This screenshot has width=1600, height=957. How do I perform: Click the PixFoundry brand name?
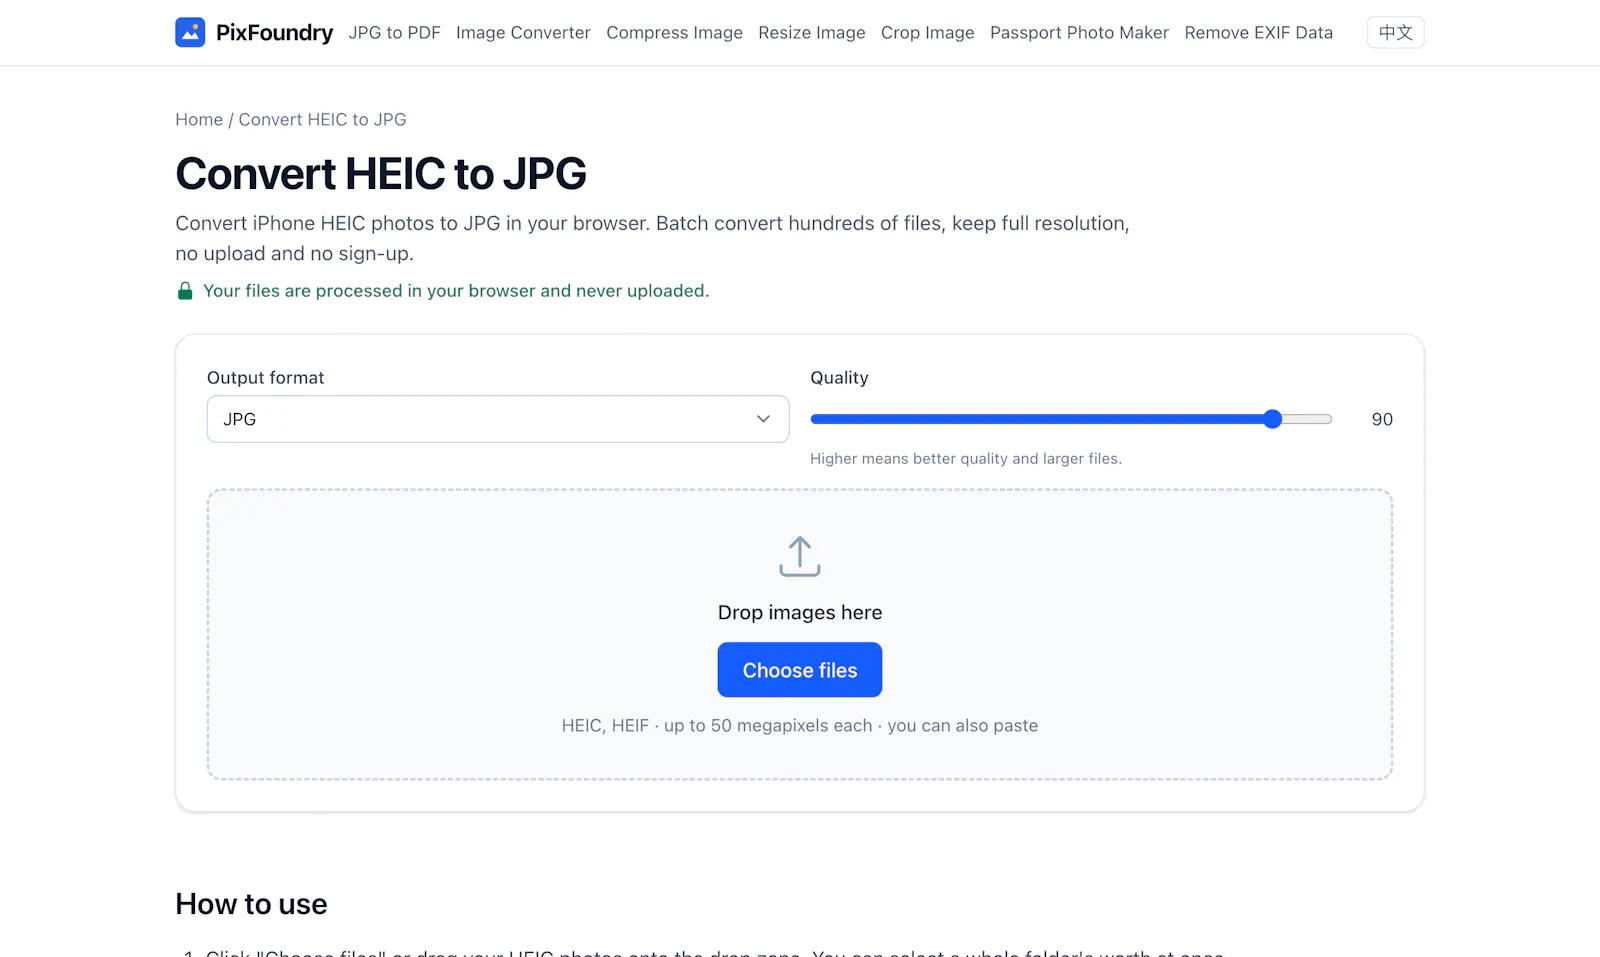click(274, 33)
